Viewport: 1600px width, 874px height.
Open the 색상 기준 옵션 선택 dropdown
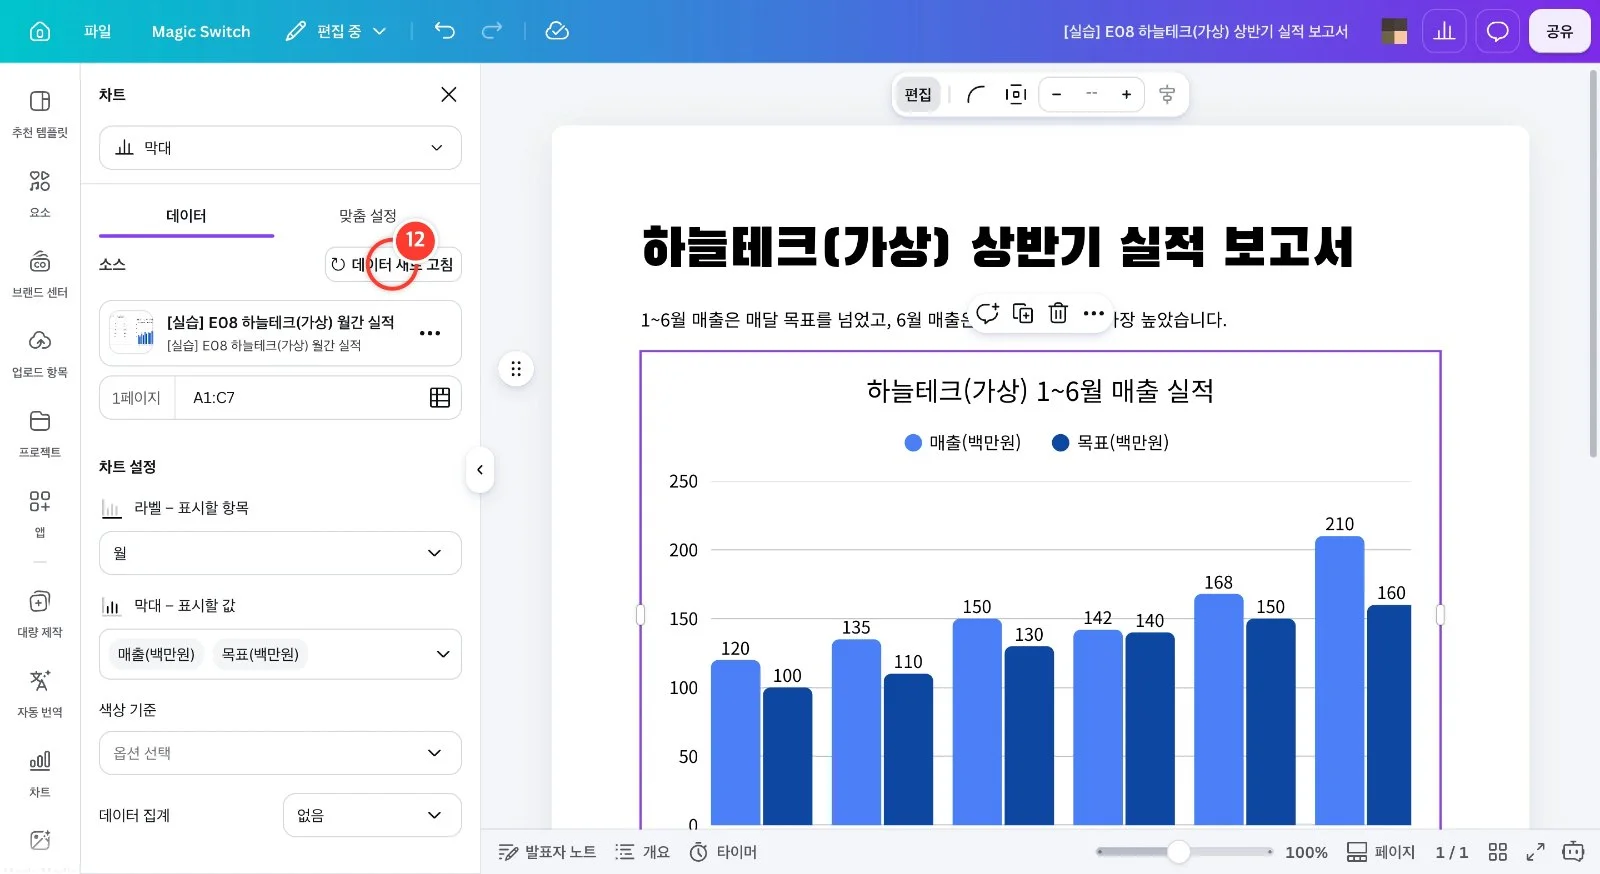280,753
